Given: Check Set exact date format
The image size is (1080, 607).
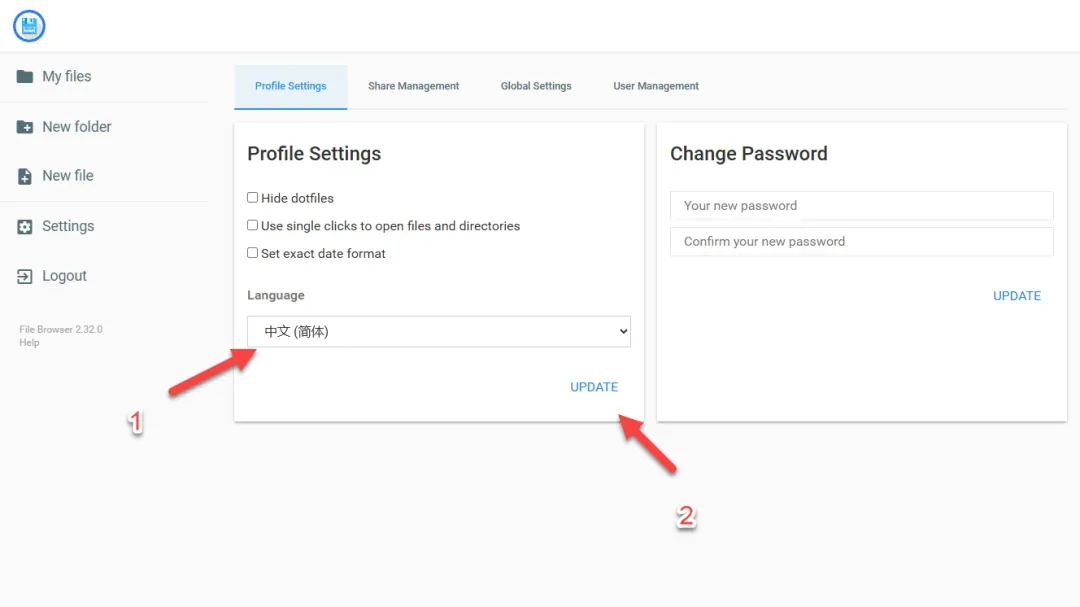Looking at the screenshot, I should pyautogui.click(x=253, y=253).
